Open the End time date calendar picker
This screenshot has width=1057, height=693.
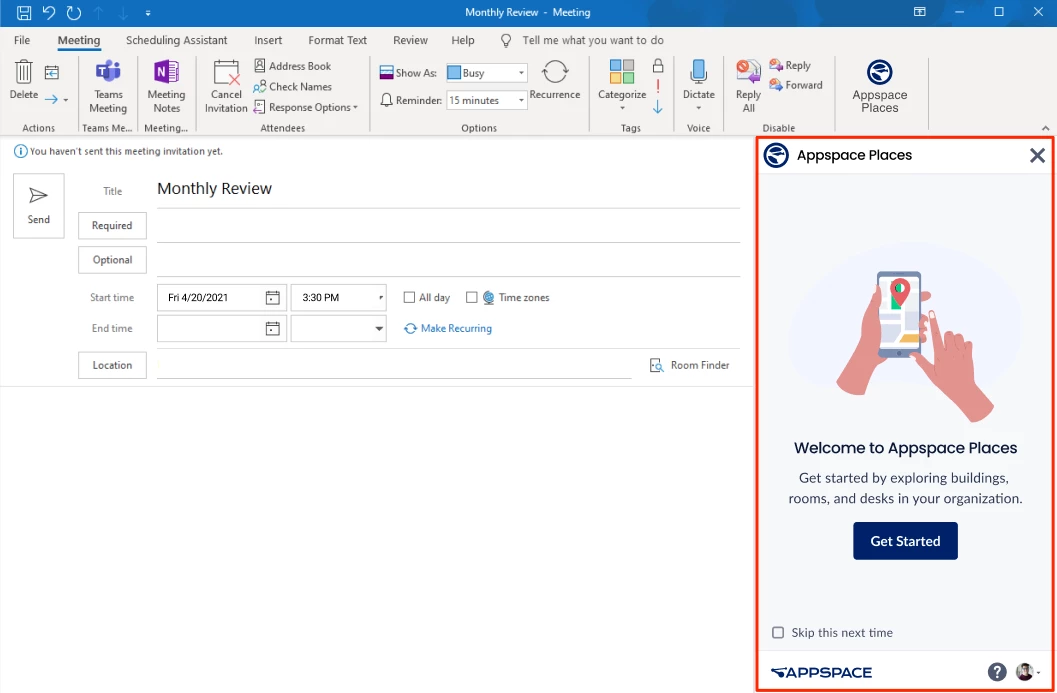(x=272, y=328)
